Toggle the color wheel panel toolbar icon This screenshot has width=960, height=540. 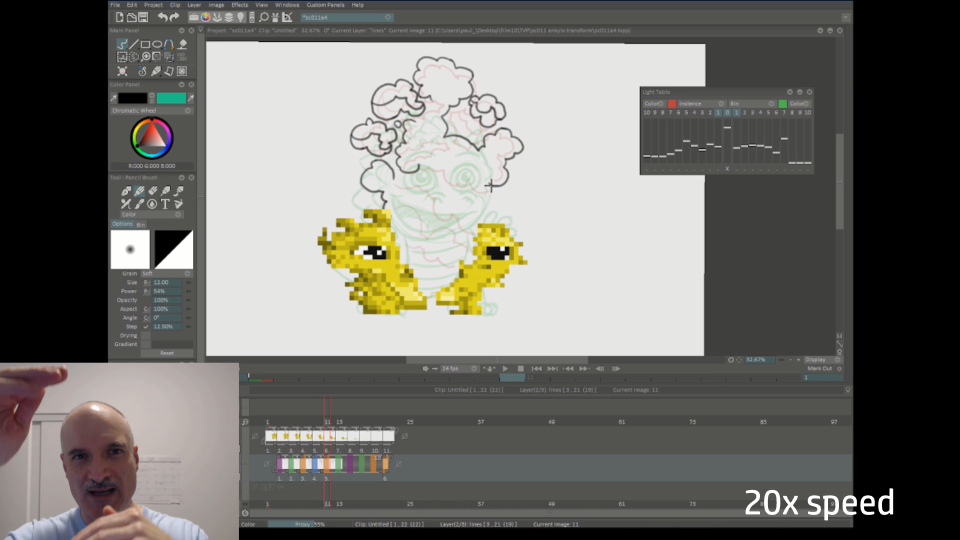click(x=205, y=17)
